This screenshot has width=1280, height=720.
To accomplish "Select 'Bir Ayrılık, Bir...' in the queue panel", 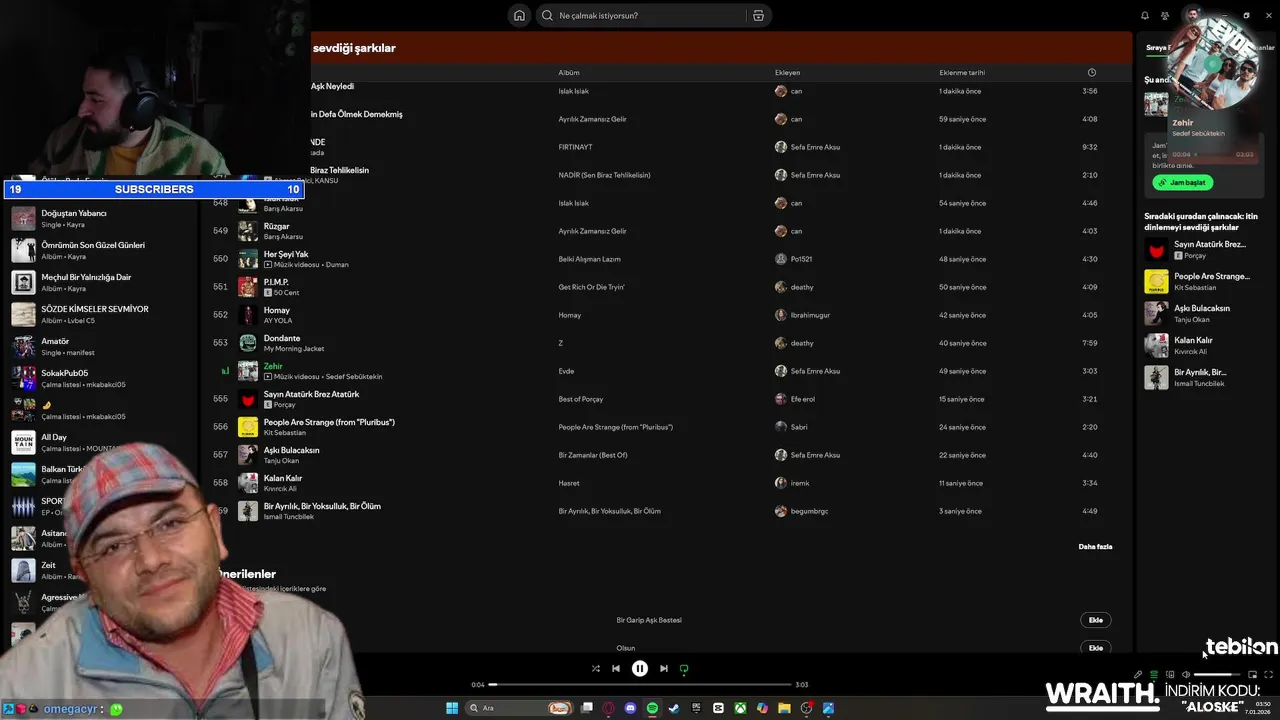I will pos(1206,377).
